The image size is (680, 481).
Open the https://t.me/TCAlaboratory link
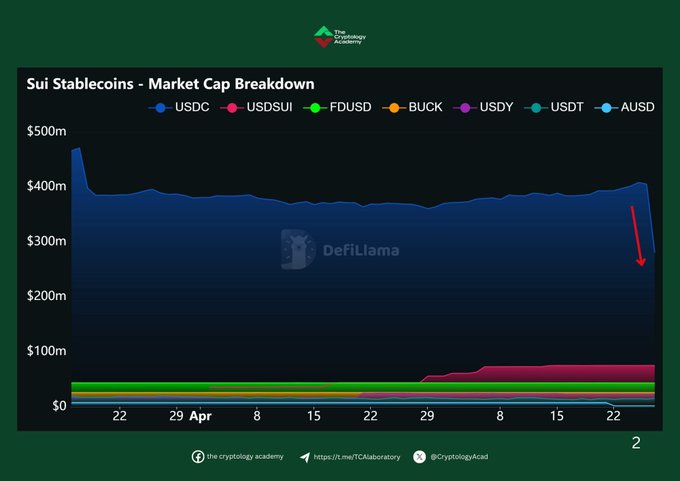click(356, 457)
